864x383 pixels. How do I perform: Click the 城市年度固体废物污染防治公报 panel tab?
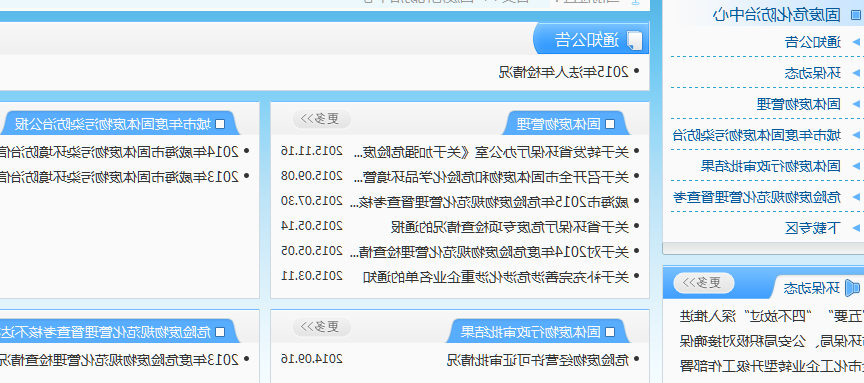[112, 124]
